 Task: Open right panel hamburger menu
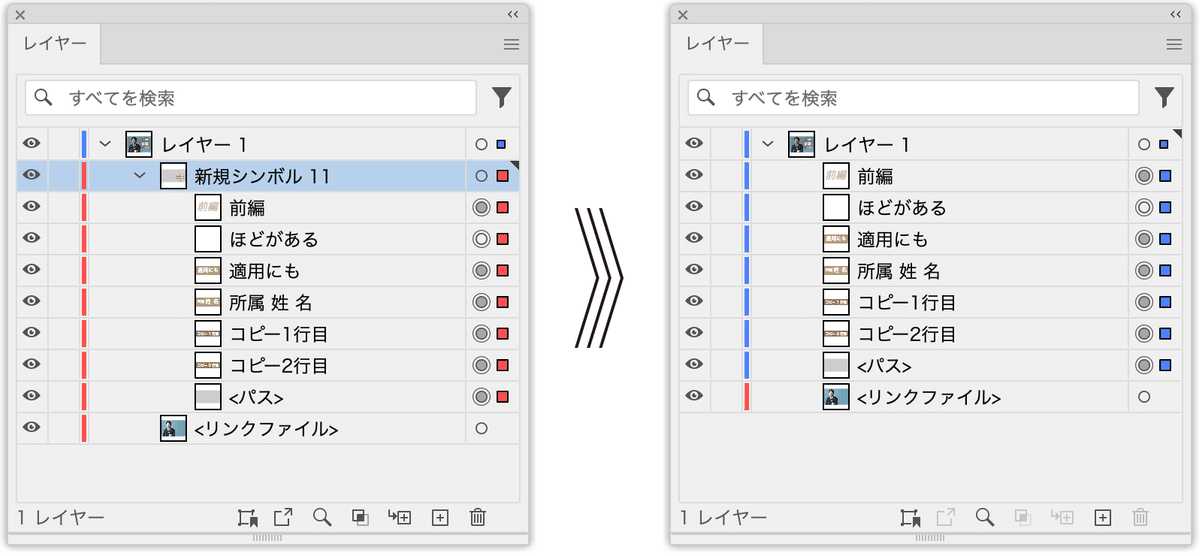click(x=1174, y=44)
